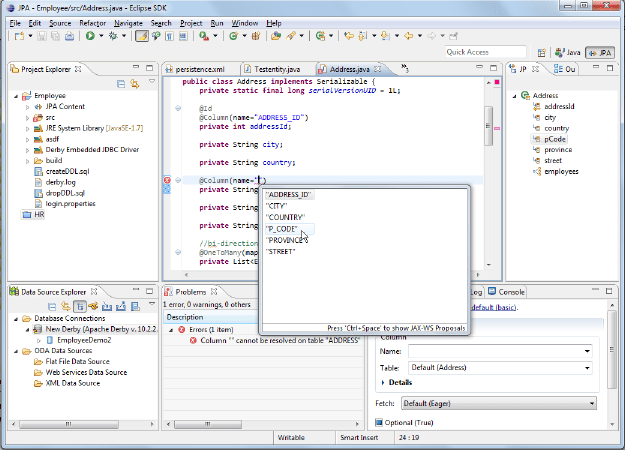Show hidden editor tabs chevron list
This screenshot has height=450, width=625.
coord(405,68)
